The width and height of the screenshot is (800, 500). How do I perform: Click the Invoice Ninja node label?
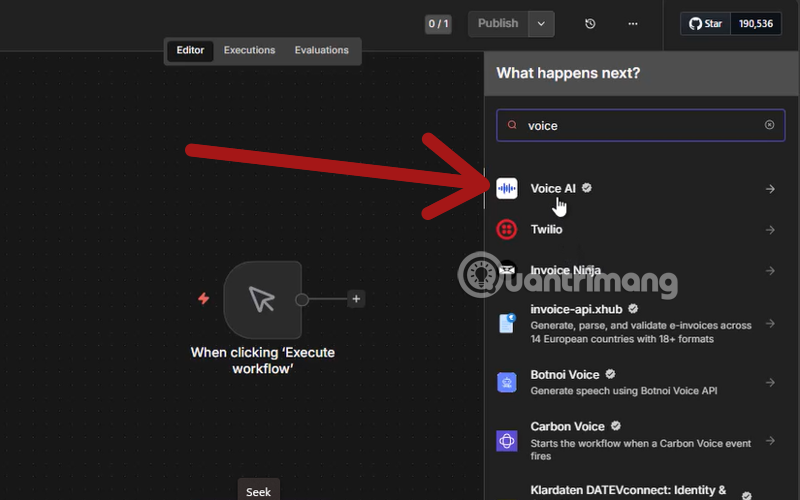[x=565, y=270]
